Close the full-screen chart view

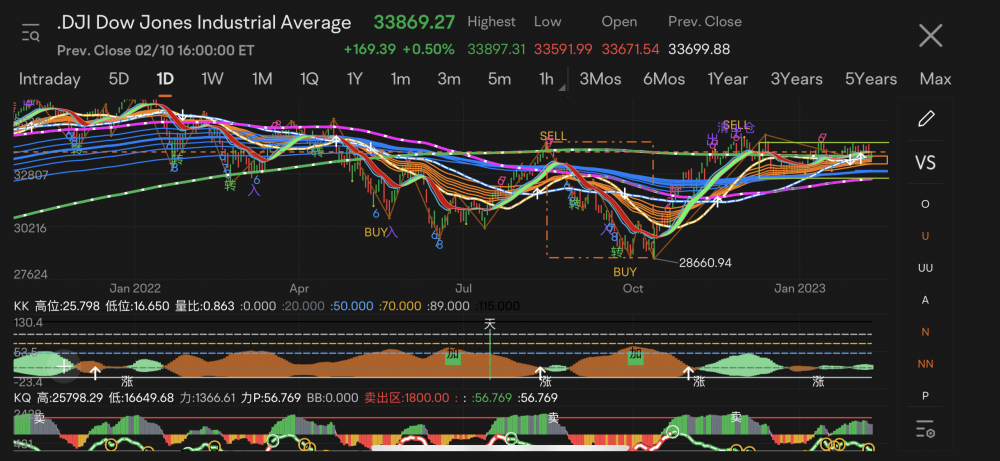click(930, 36)
